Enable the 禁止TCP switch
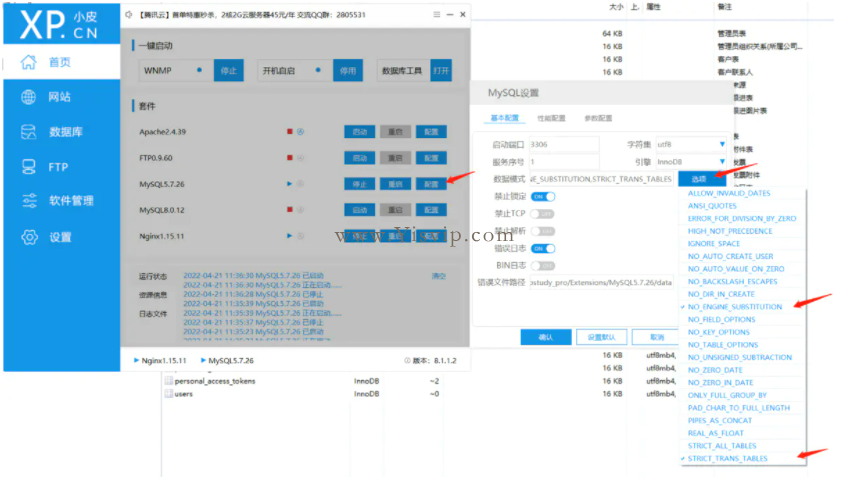Viewport: 847px width, 477px height. coord(542,214)
